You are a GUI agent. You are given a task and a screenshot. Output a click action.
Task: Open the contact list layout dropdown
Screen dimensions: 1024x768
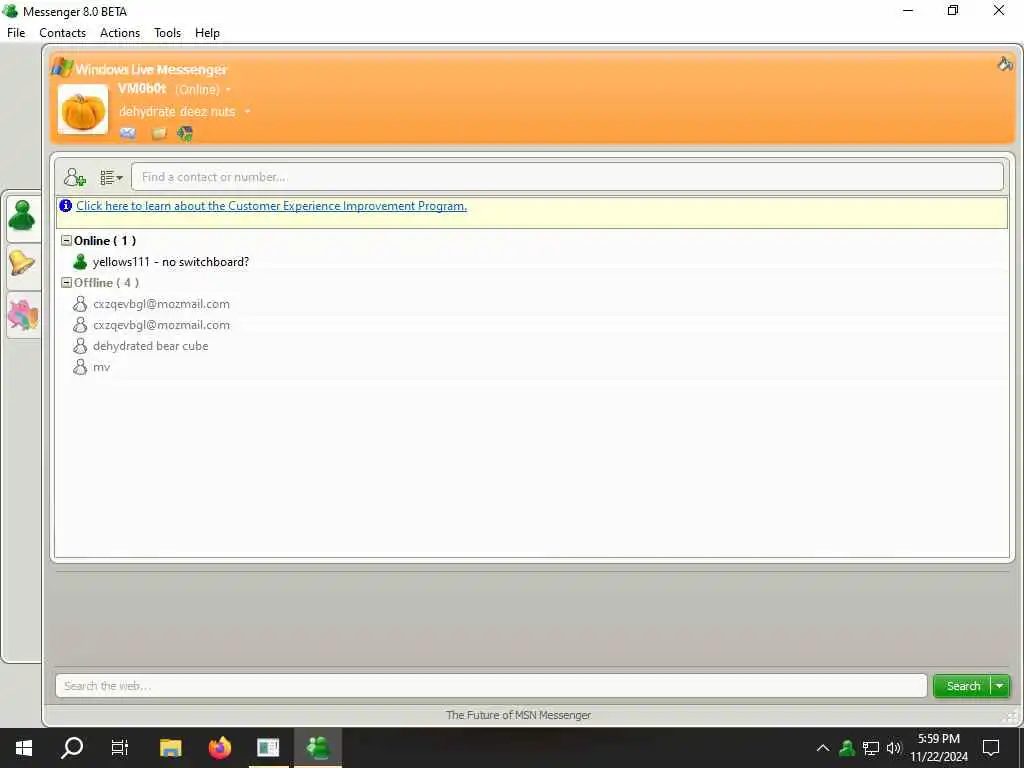coord(111,177)
